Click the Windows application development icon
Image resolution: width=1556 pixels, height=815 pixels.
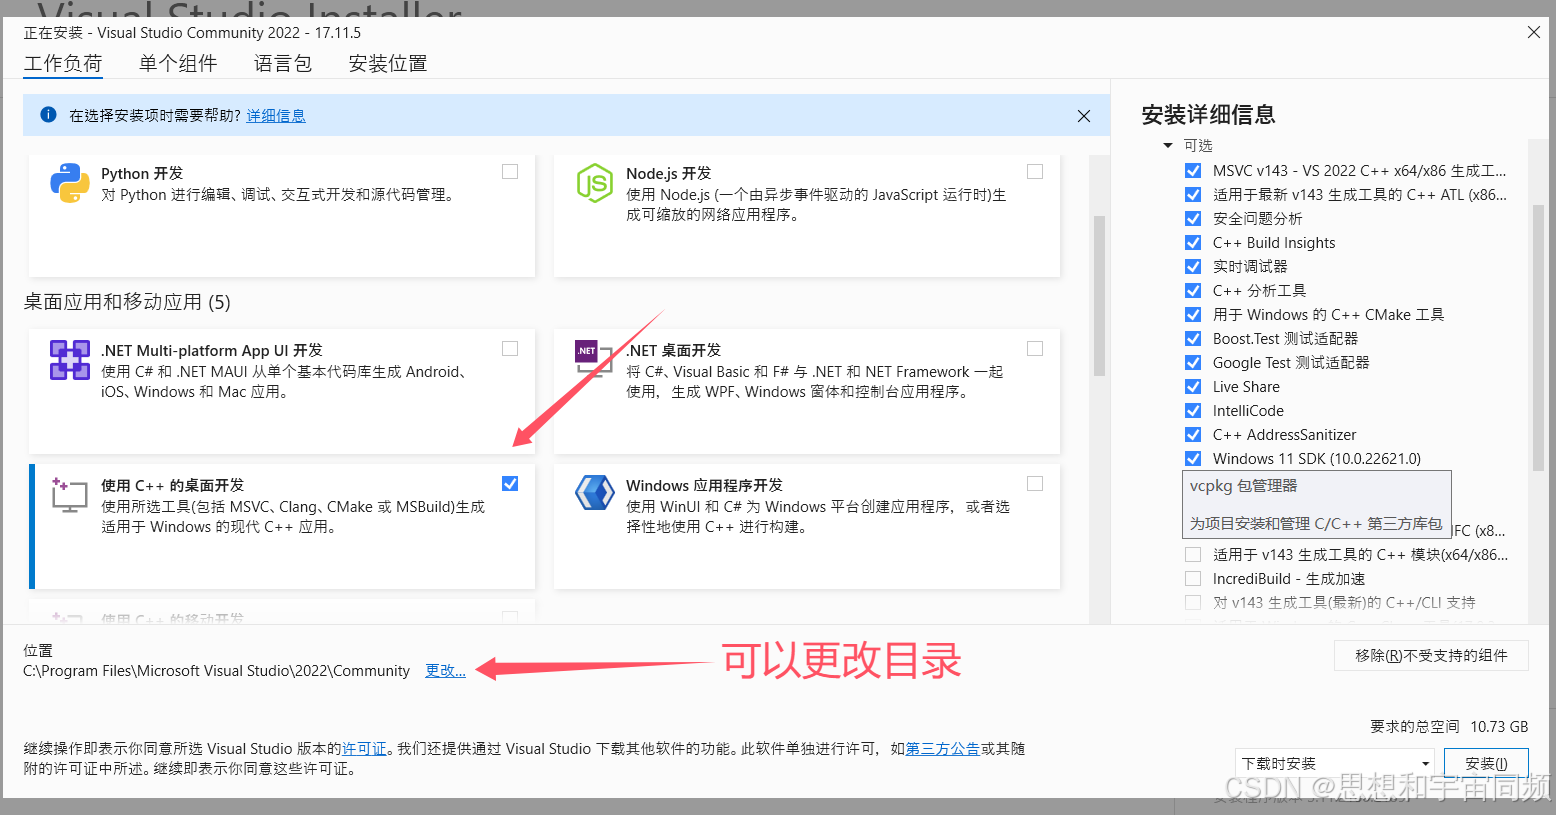595,494
